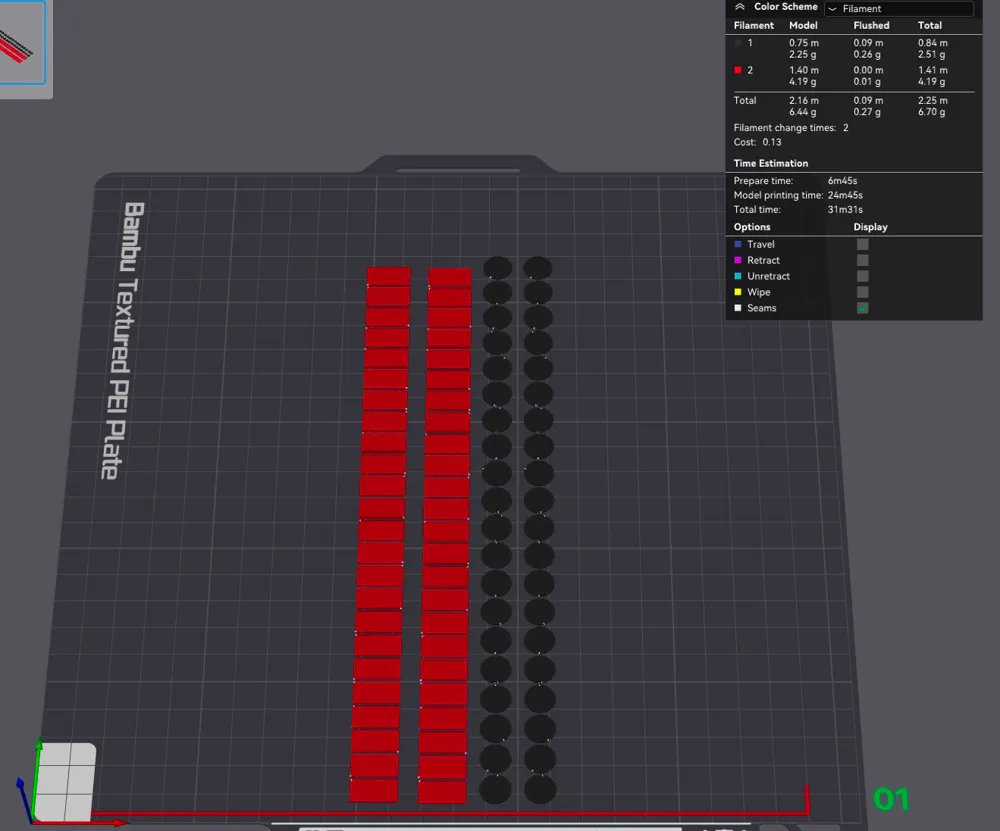Click the yellow Wipe color swatch
This screenshot has width=1000, height=831.
point(738,292)
